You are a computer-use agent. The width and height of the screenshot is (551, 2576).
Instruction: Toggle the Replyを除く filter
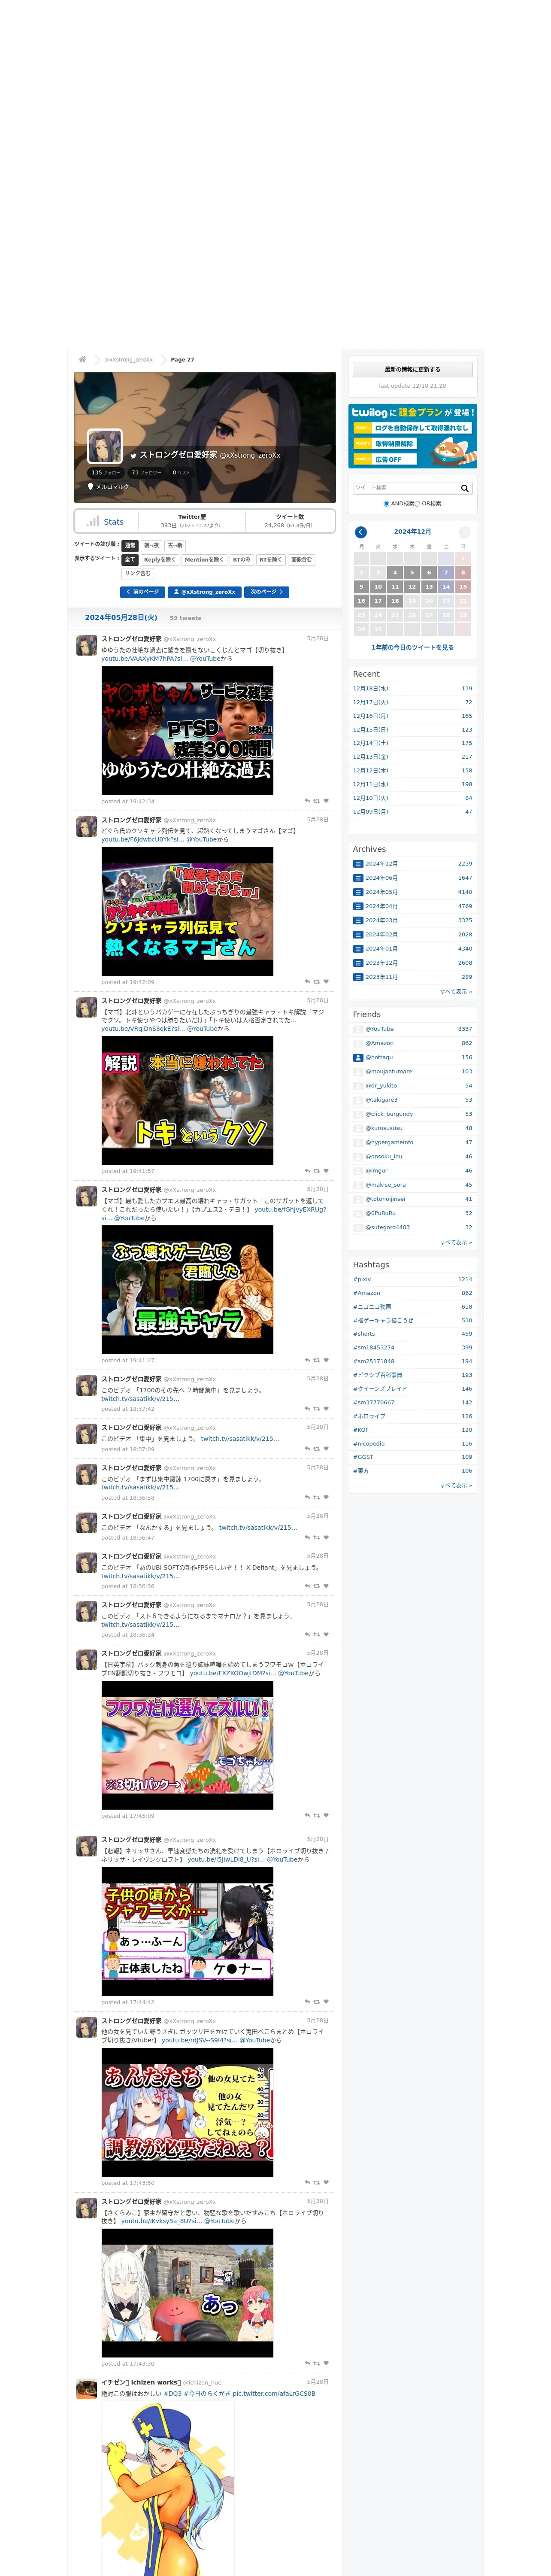pos(160,560)
